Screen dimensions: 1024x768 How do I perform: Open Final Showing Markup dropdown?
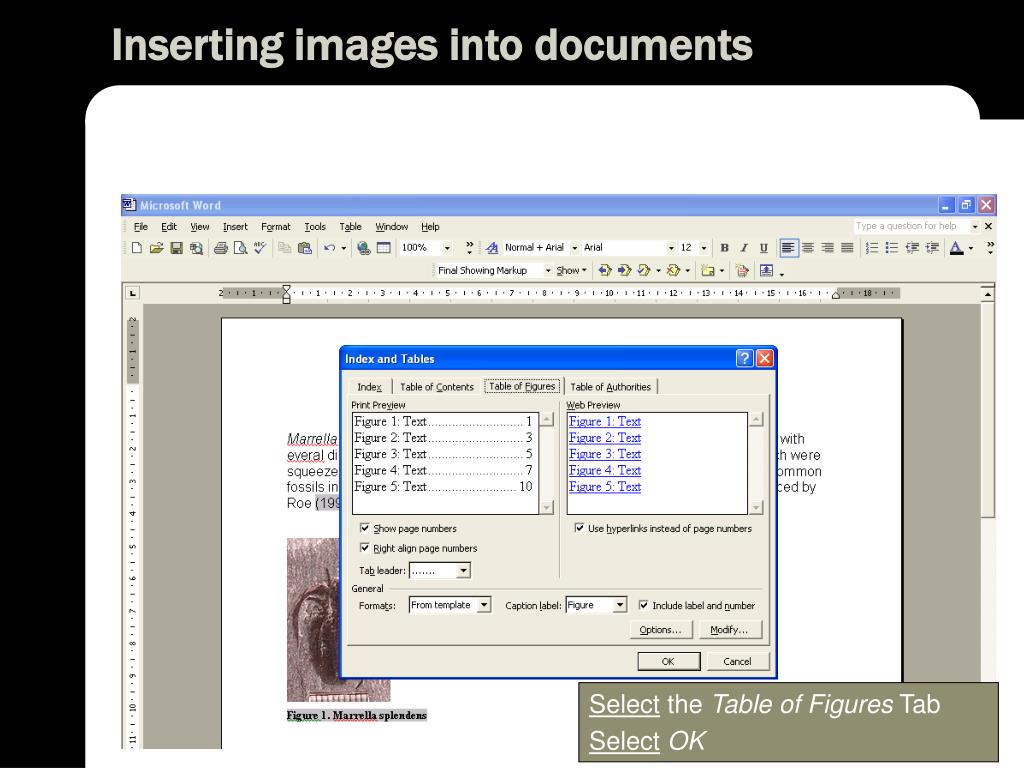click(548, 270)
